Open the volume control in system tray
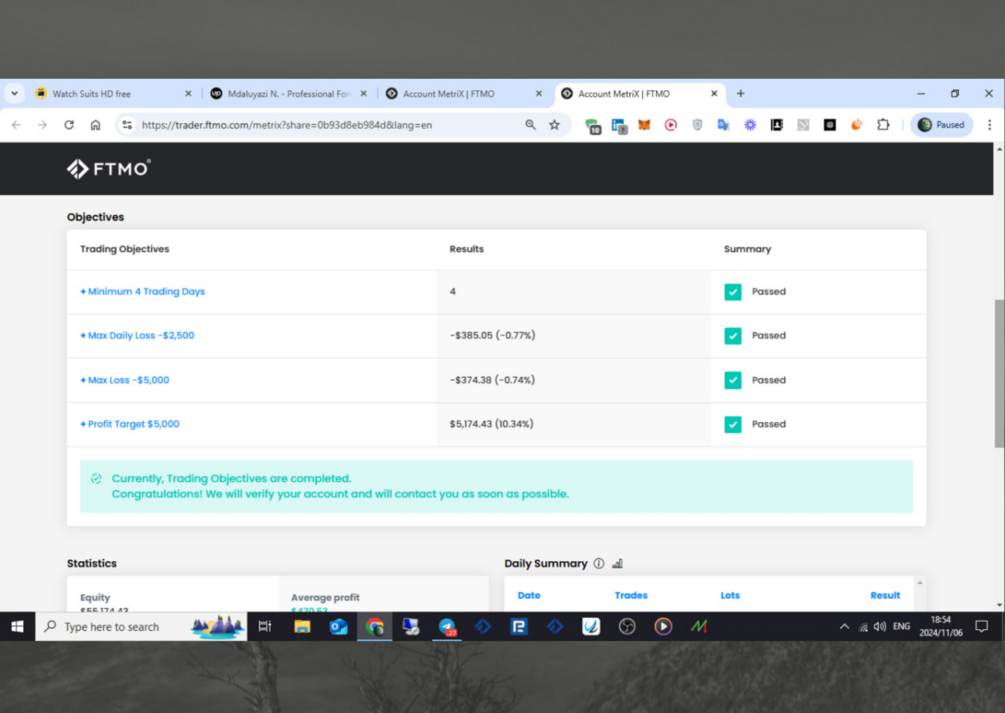This screenshot has width=1005, height=713. 880,627
